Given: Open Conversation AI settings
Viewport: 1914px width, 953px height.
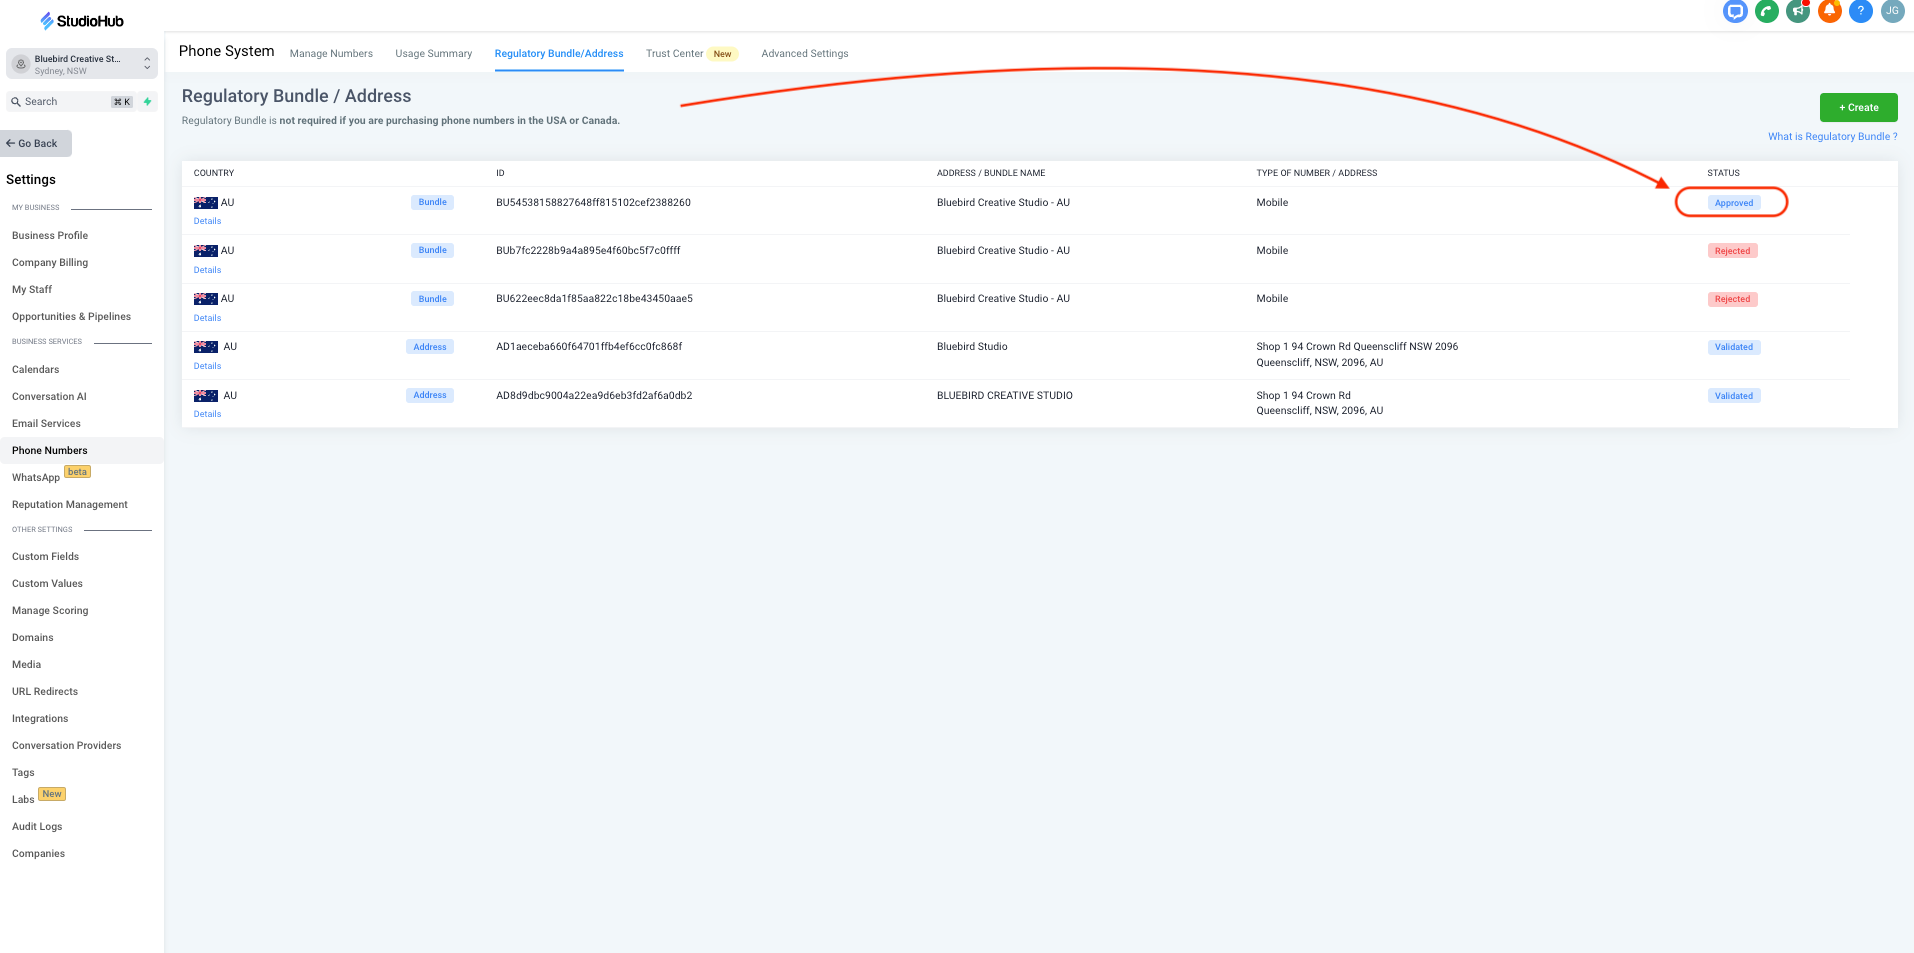Looking at the screenshot, I should pos(49,397).
